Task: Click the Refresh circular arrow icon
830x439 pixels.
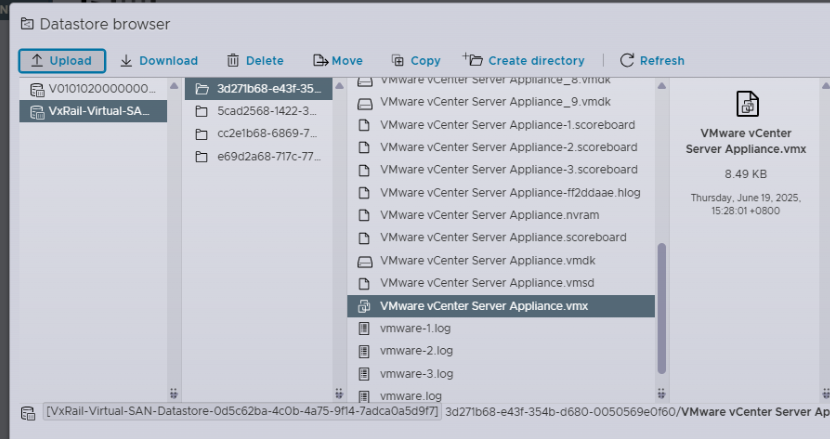Action: (628, 60)
